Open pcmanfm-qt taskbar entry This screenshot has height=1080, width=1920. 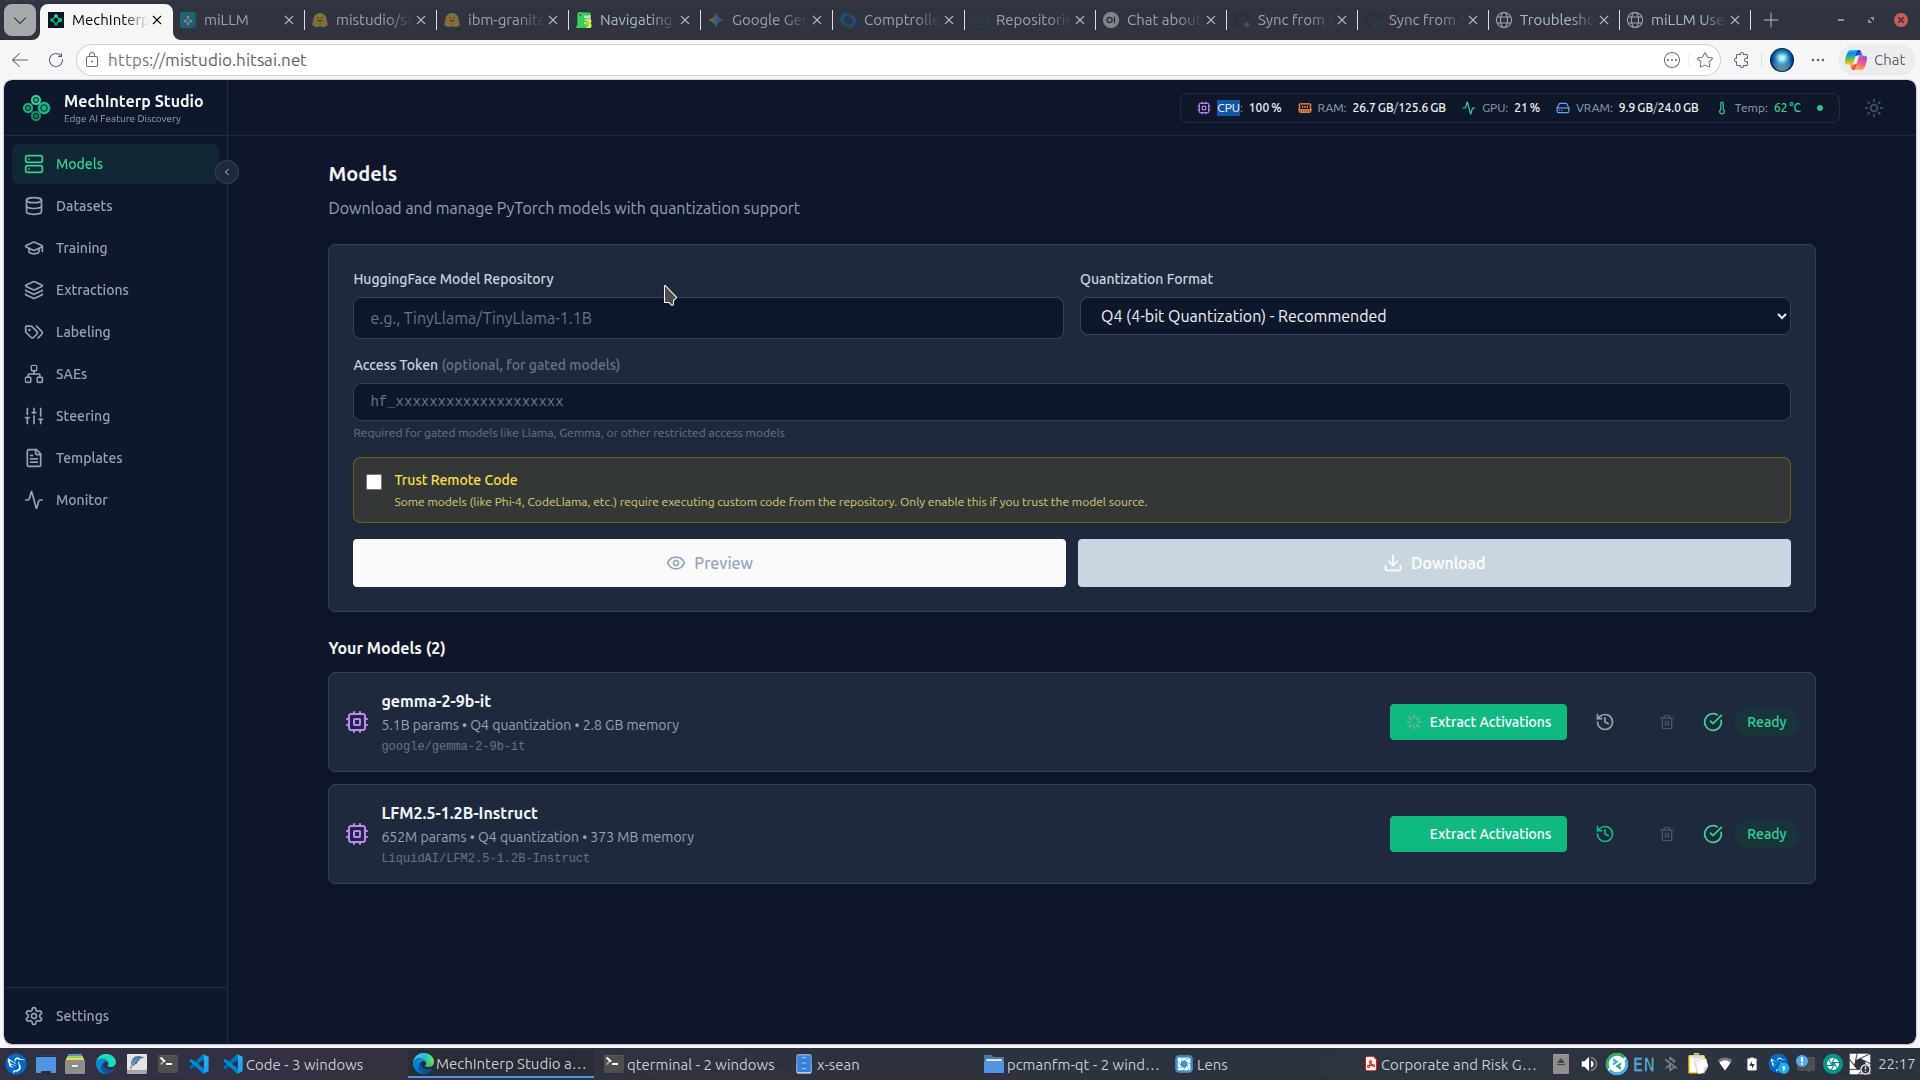click(x=1071, y=1065)
